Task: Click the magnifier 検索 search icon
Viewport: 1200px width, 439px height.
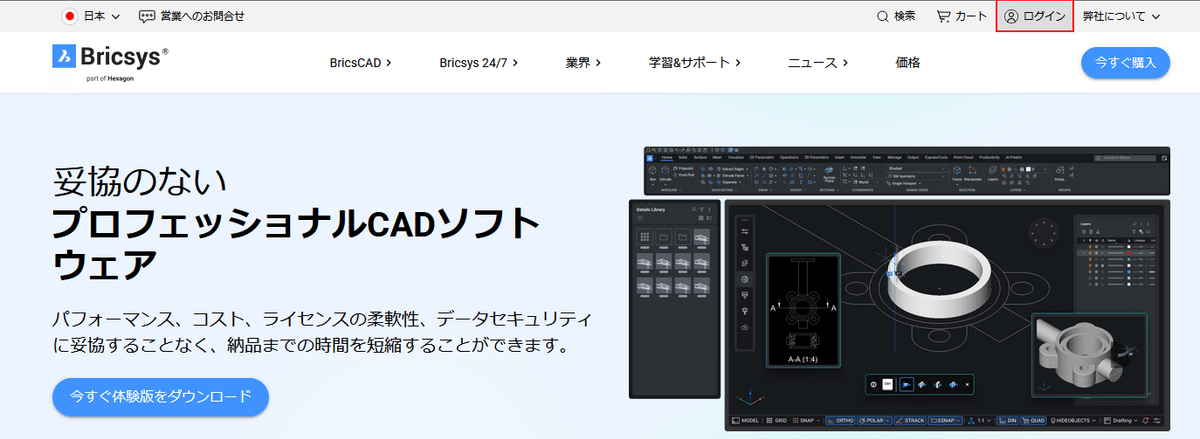Action: click(883, 16)
